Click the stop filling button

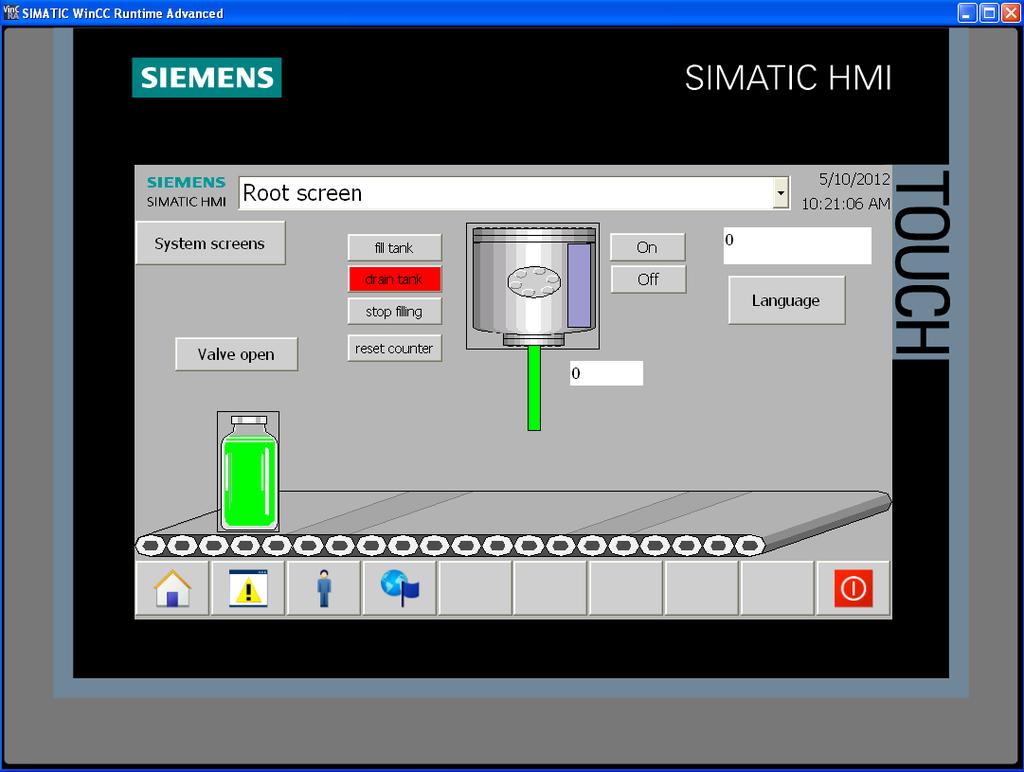[x=394, y=312]
